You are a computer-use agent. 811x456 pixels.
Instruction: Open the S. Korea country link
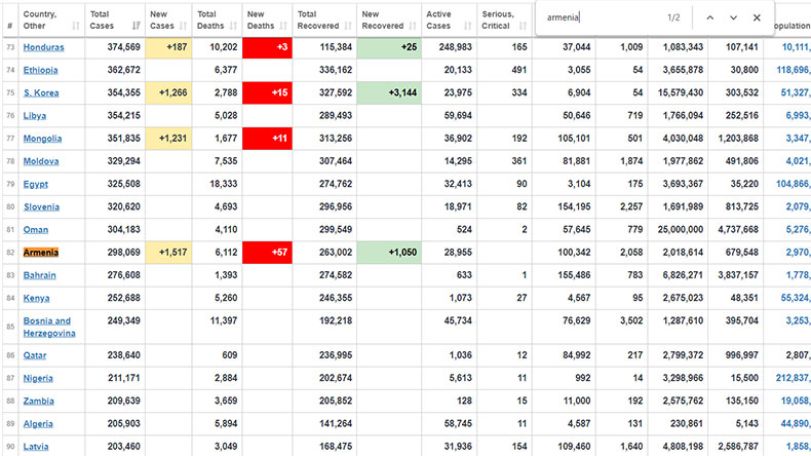(41, 93)
